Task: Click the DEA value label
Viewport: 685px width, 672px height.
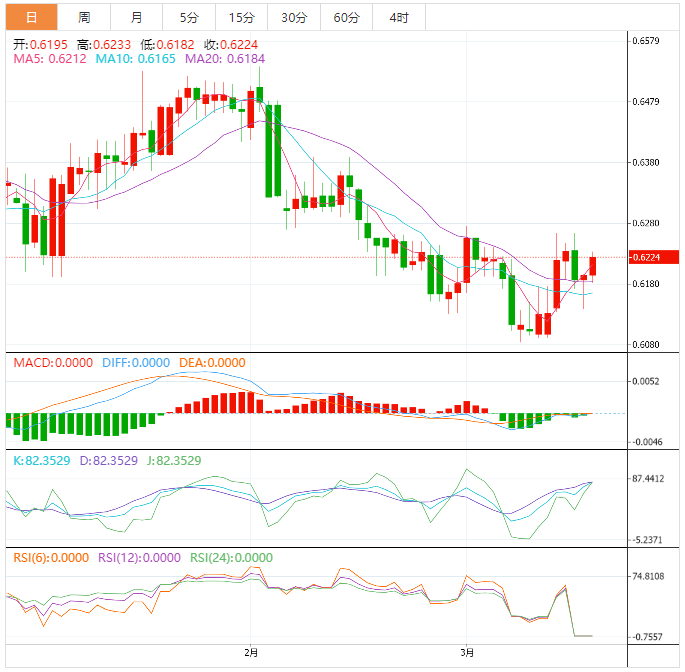Action: coord(211,362)
